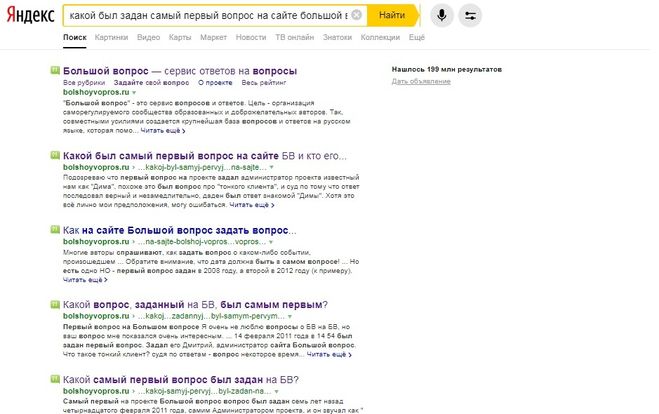
Task: Click the 'Нашлось 199 млн результатов' text
Action: point(447,69)
